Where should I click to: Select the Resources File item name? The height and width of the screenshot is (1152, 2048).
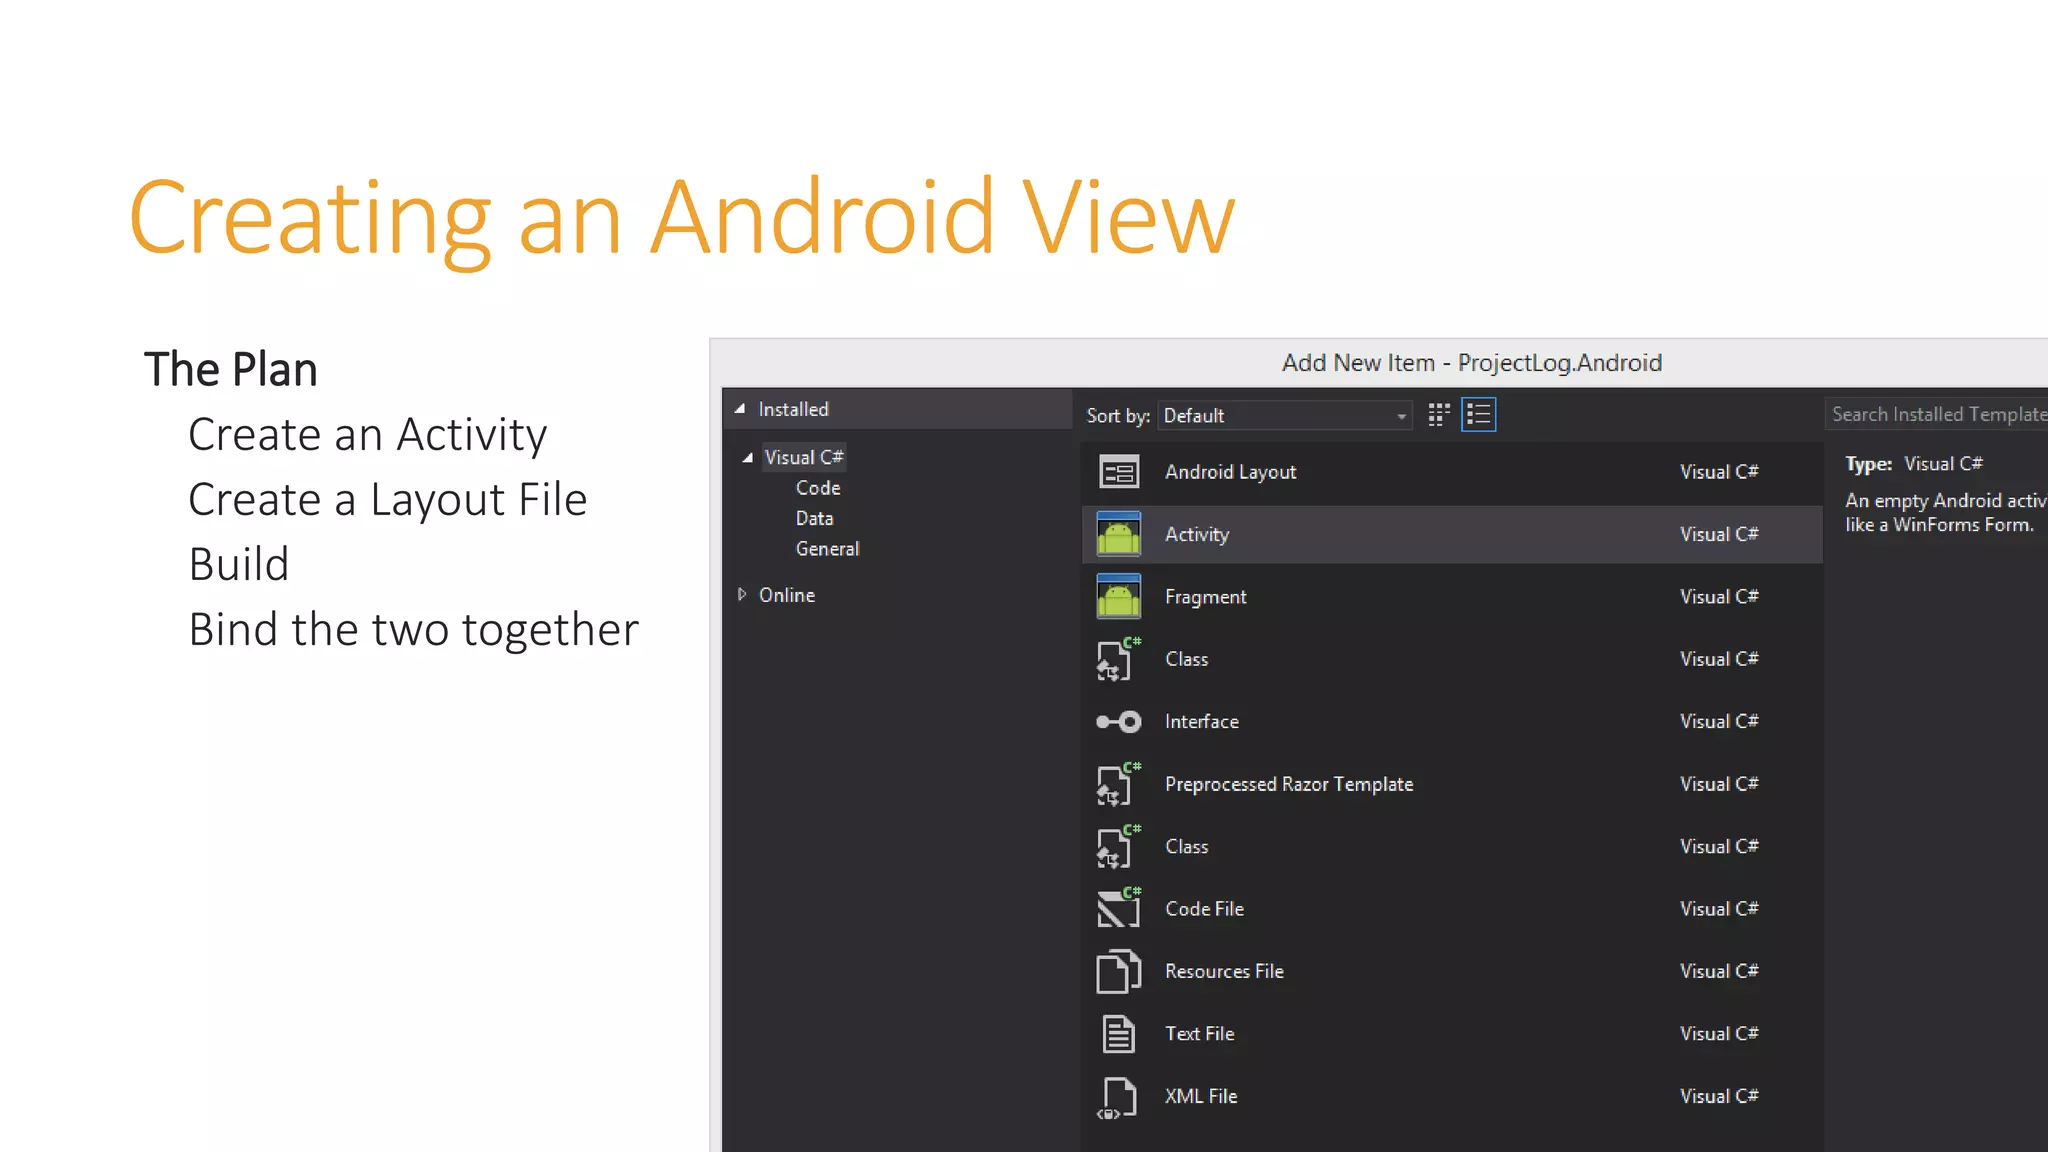click(x=1224, y=971)
